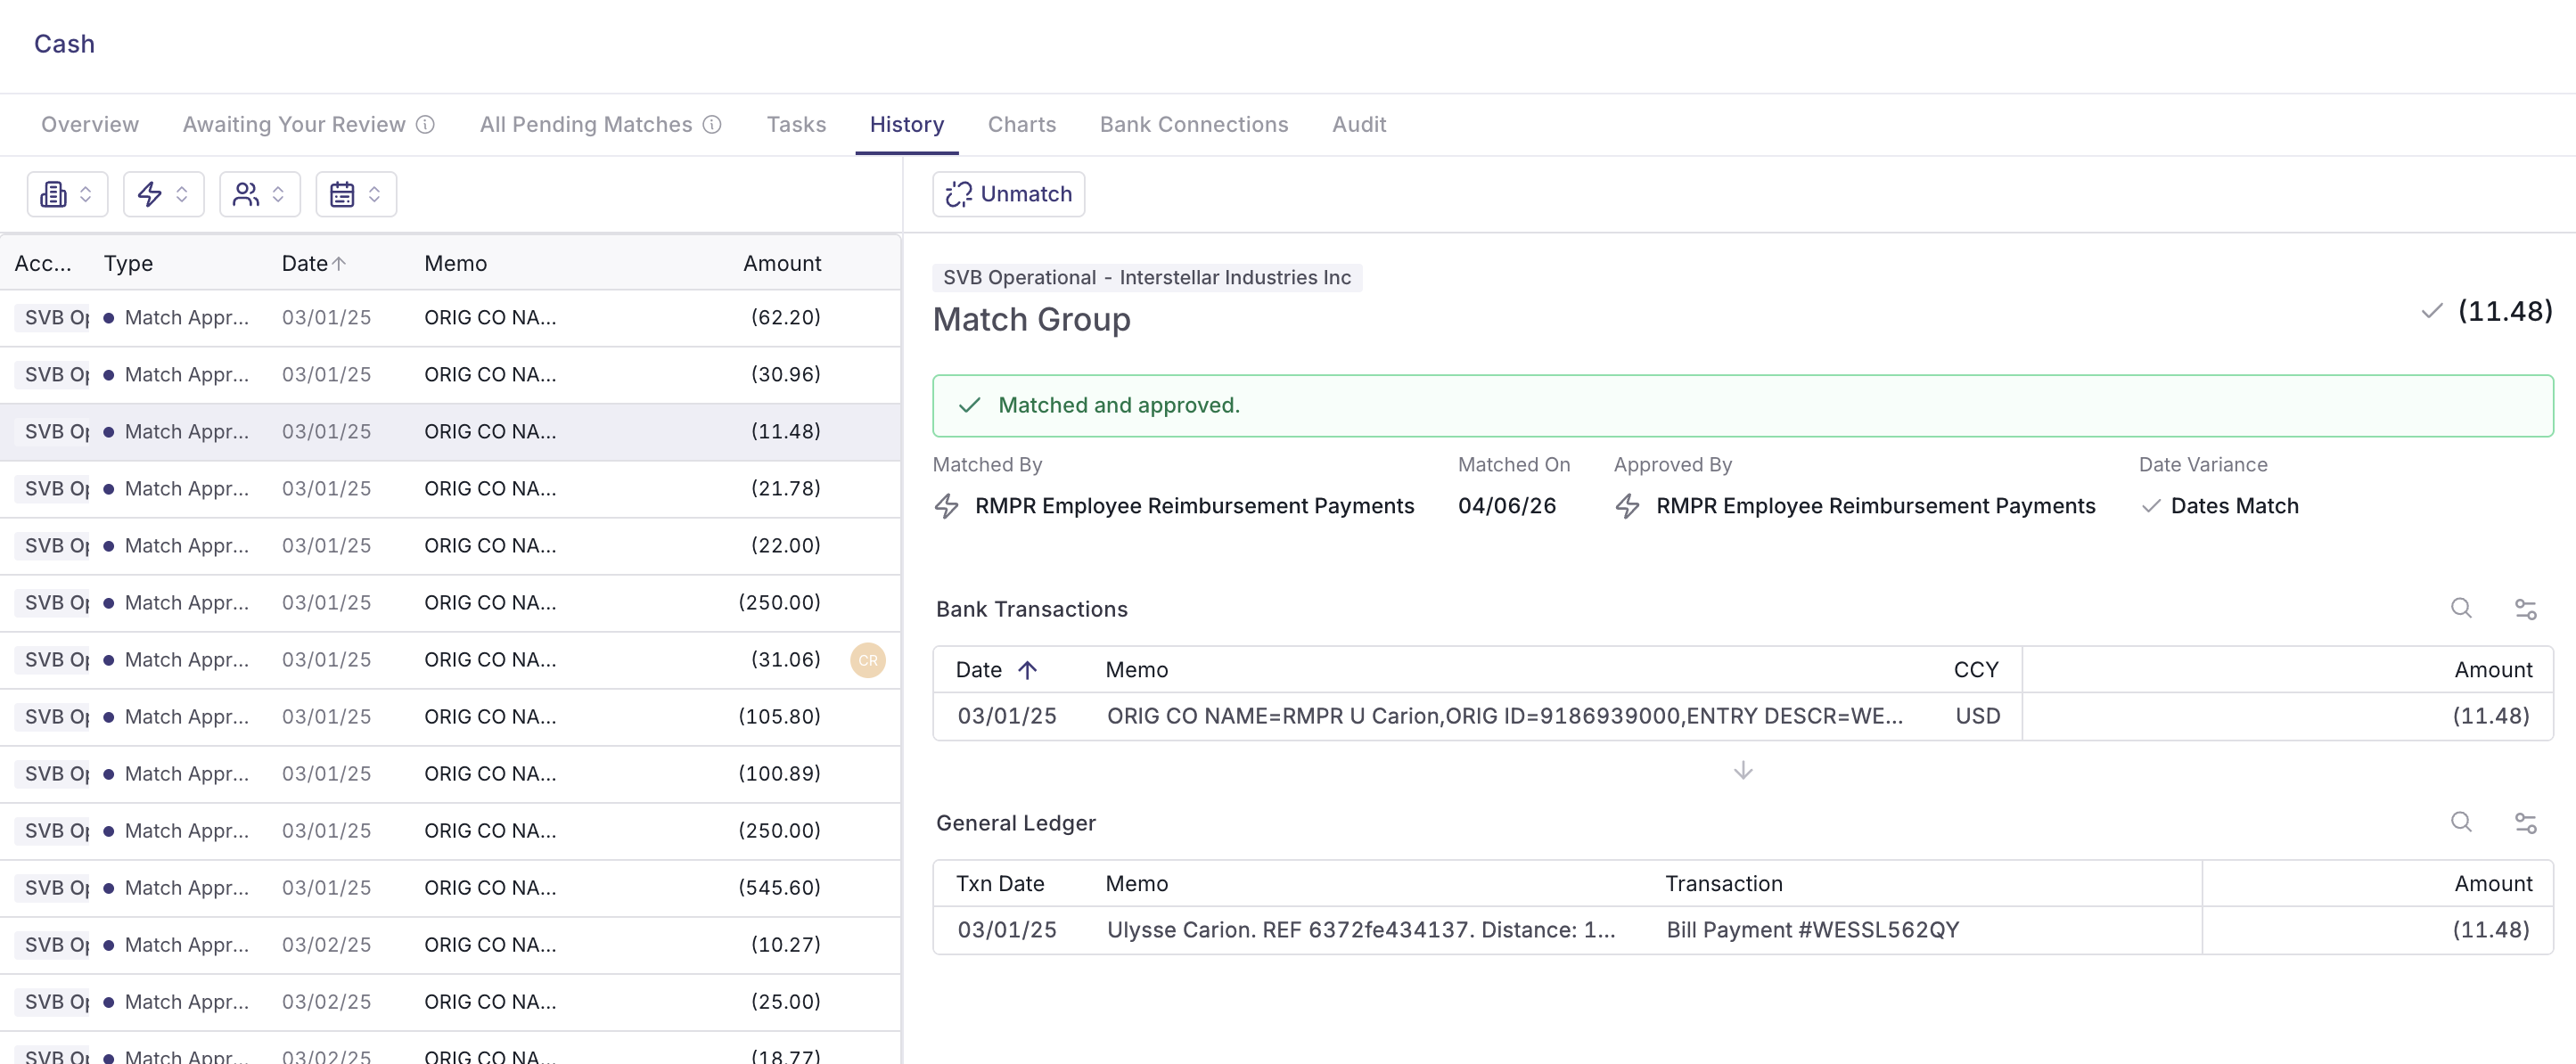The width and height of the screenshot is (2576, 1064).
Task: Click the Amount column header in list
Action: [x=781, y=263]
